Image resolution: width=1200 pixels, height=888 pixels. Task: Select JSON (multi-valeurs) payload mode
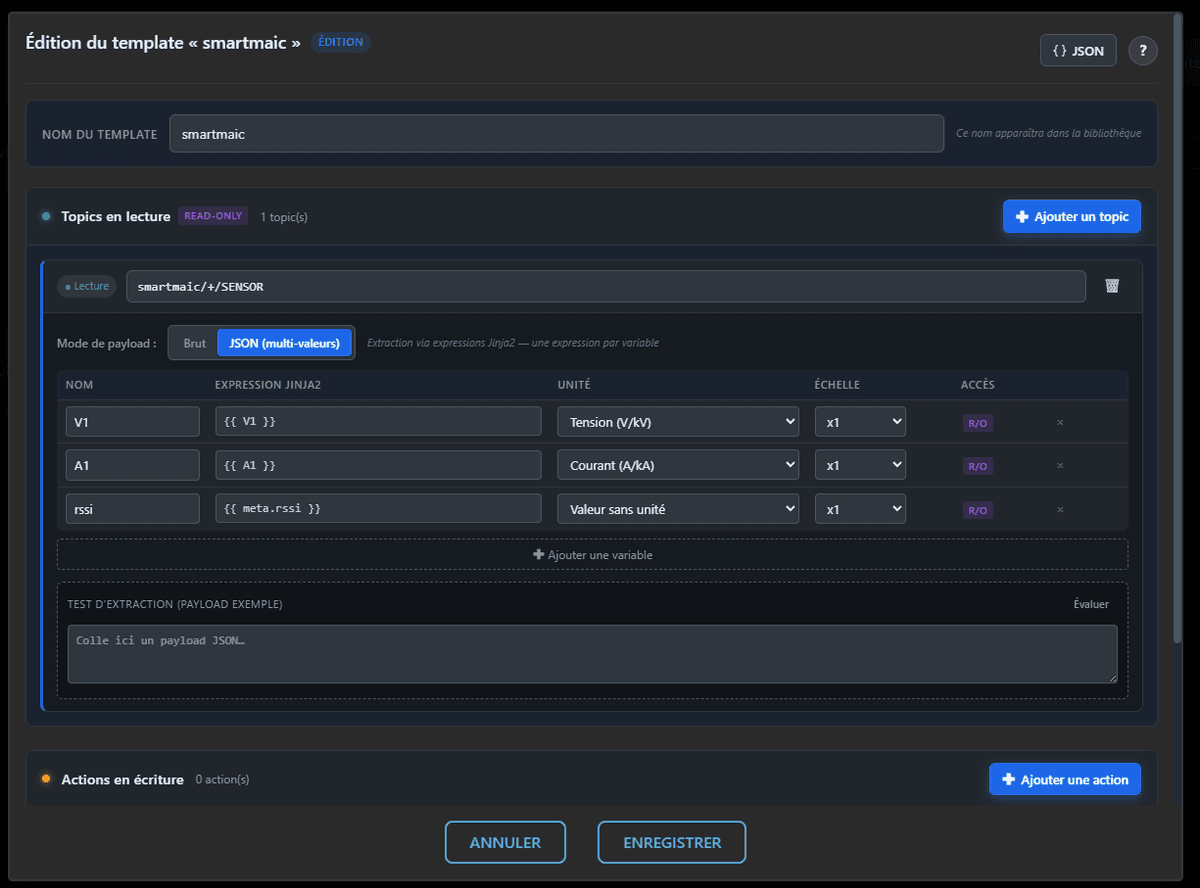pos(285,343)
